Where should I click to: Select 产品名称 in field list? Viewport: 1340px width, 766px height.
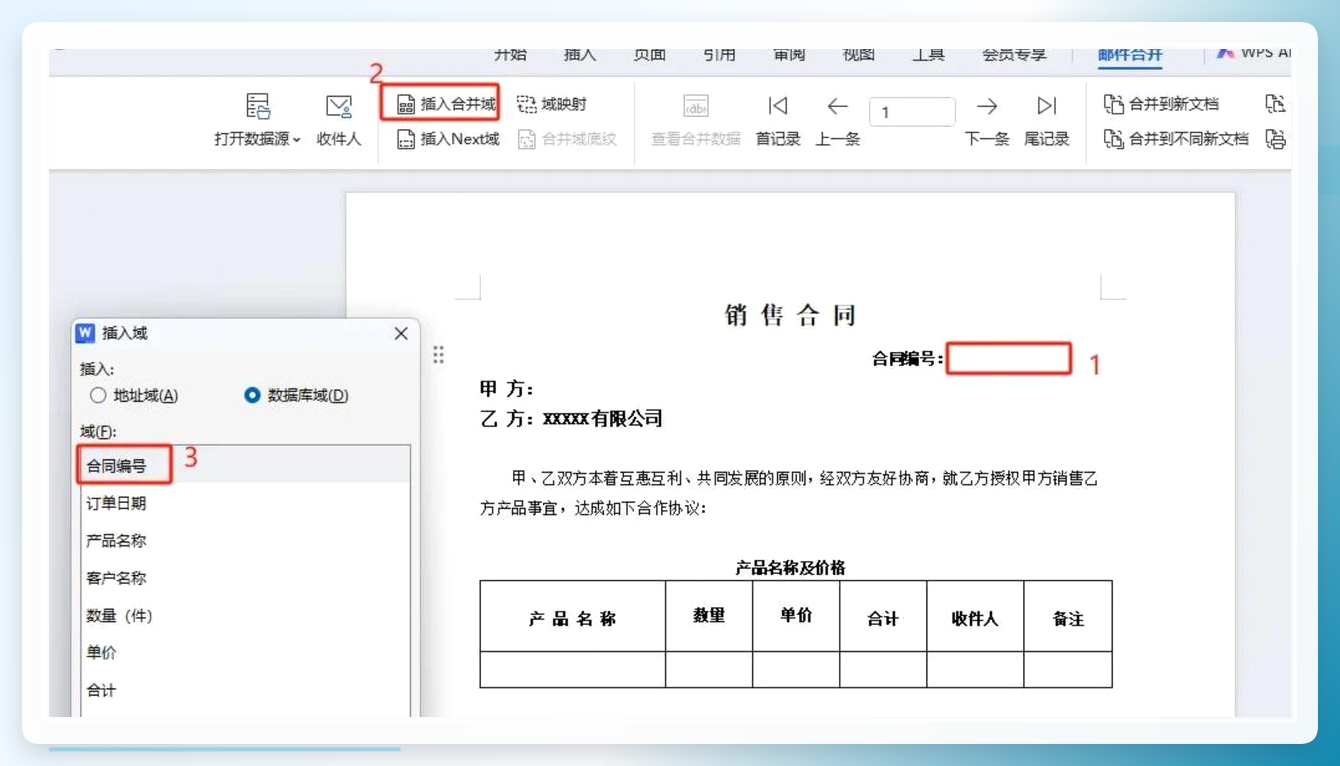coord(244,540)
